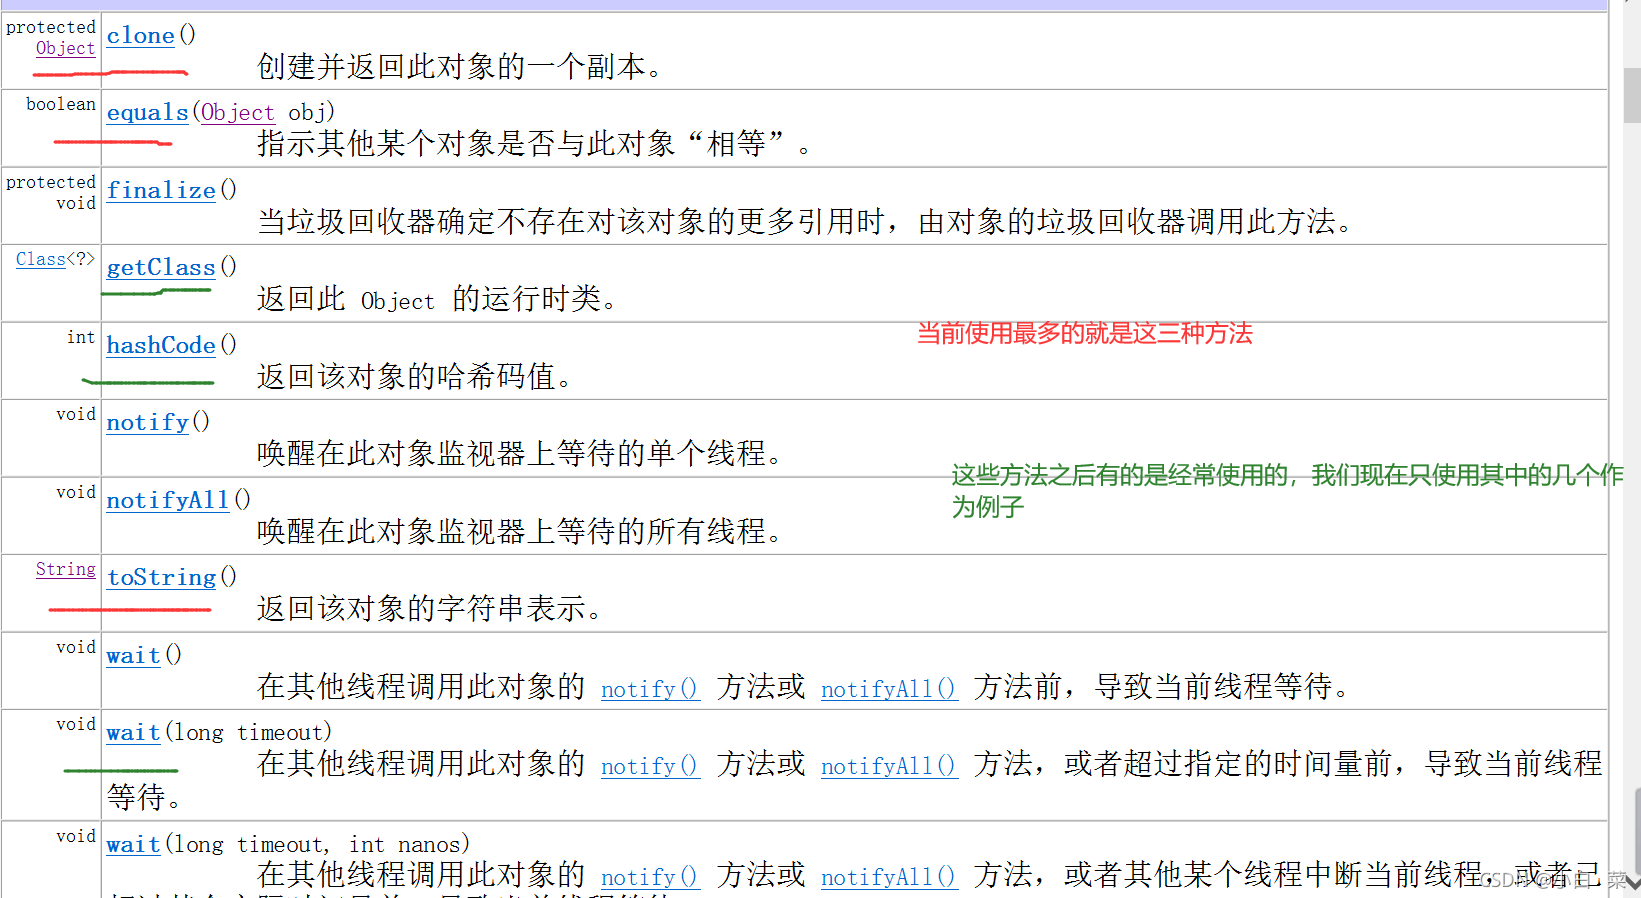Click notify() link in the wait() description

click(650, 689)
